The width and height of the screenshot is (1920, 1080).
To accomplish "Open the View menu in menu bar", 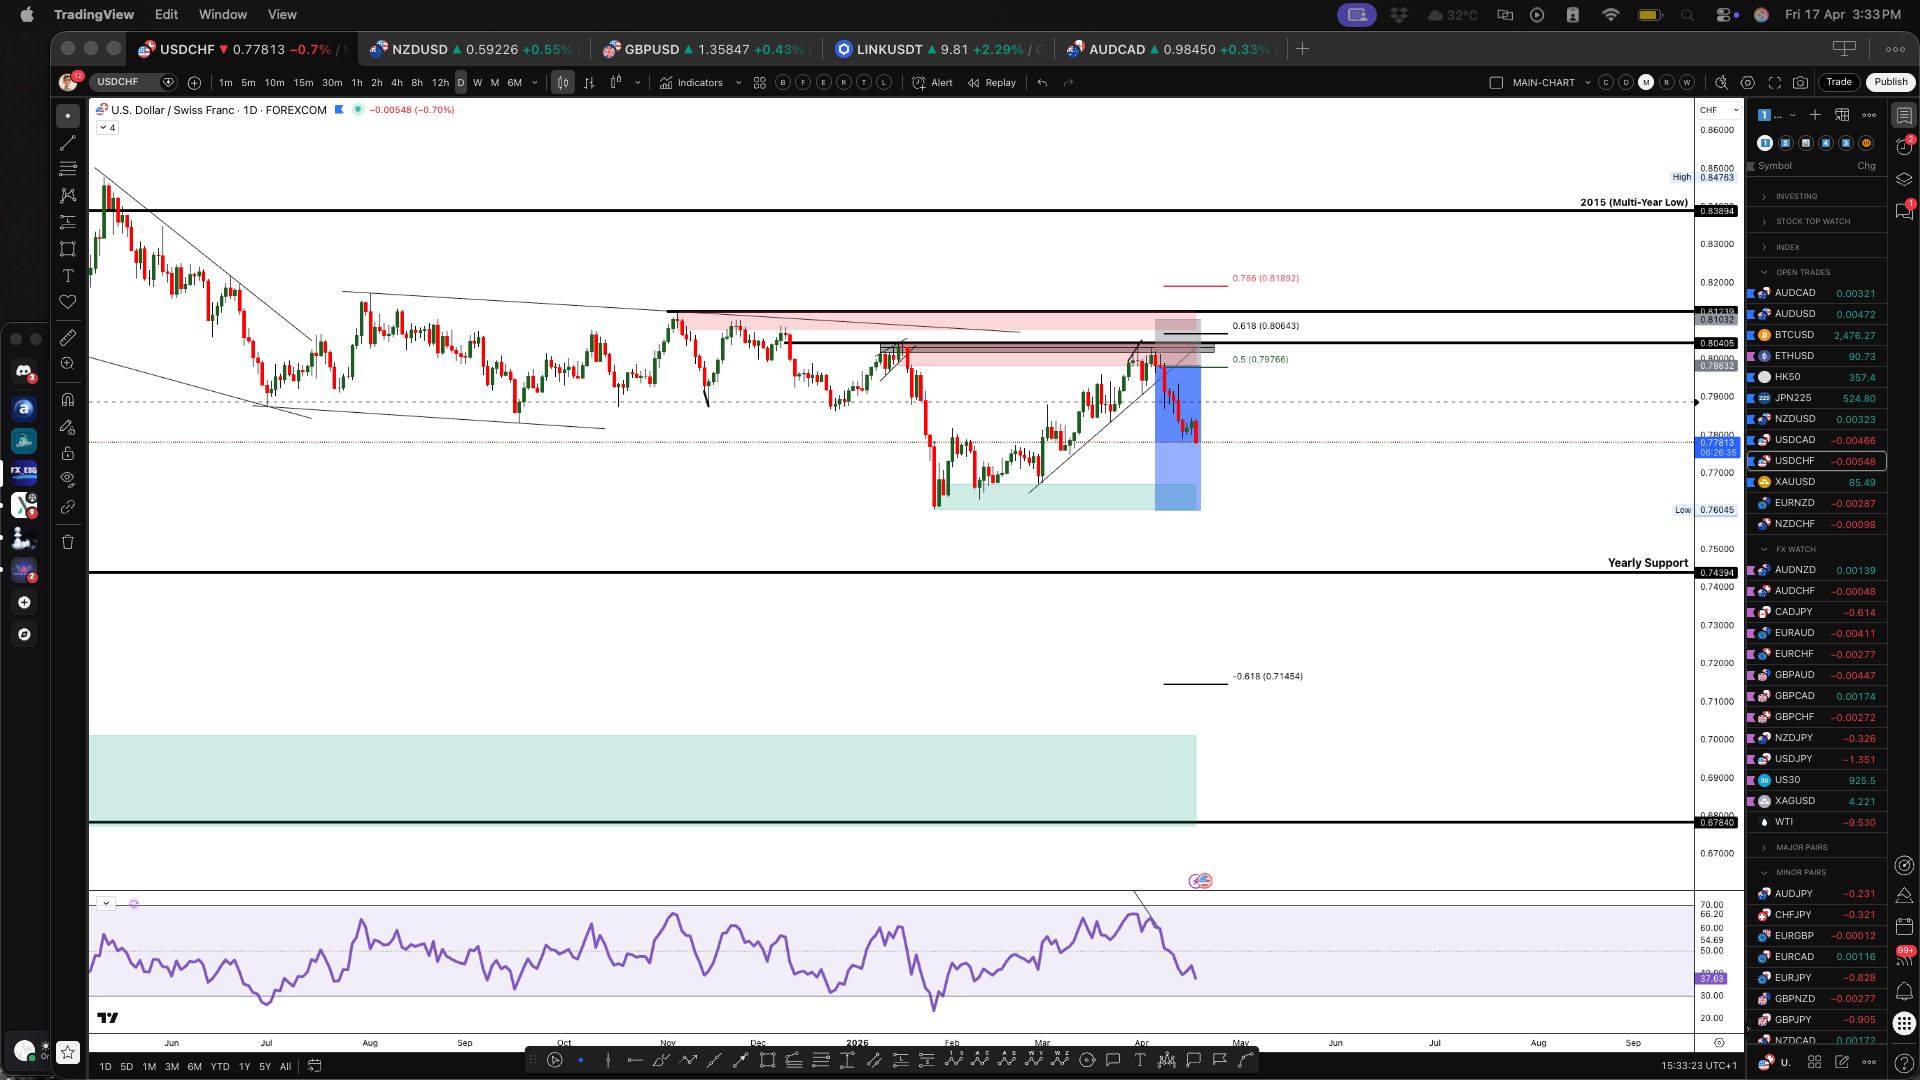I will (282, 14).
